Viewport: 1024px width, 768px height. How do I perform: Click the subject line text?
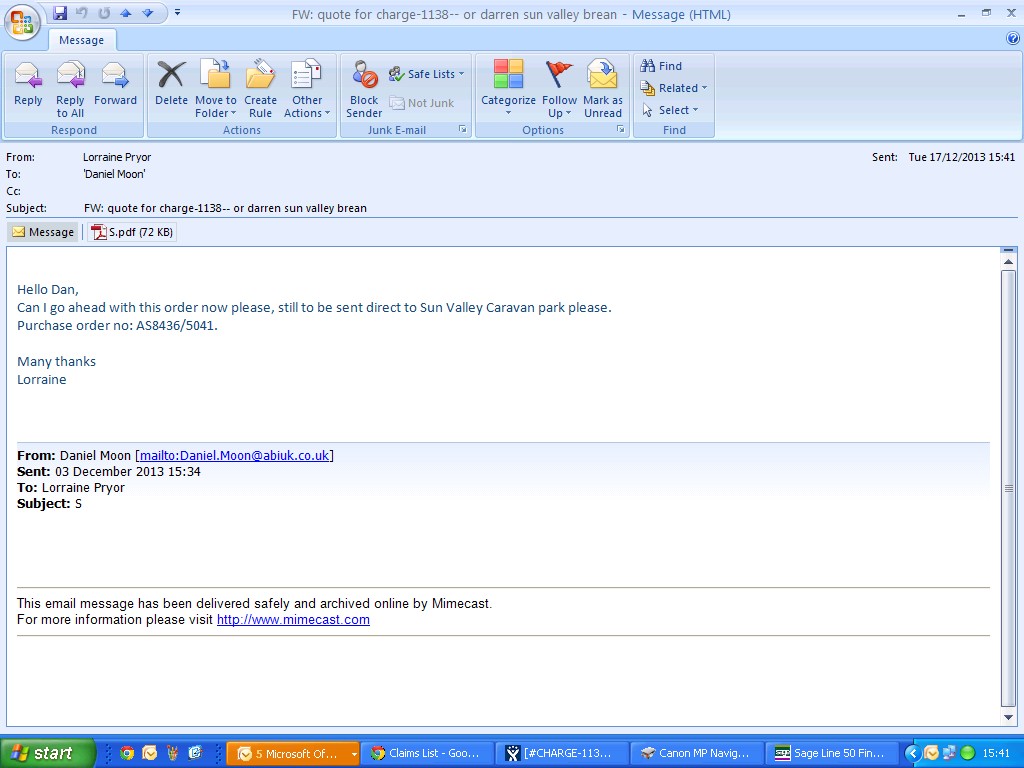225,208
